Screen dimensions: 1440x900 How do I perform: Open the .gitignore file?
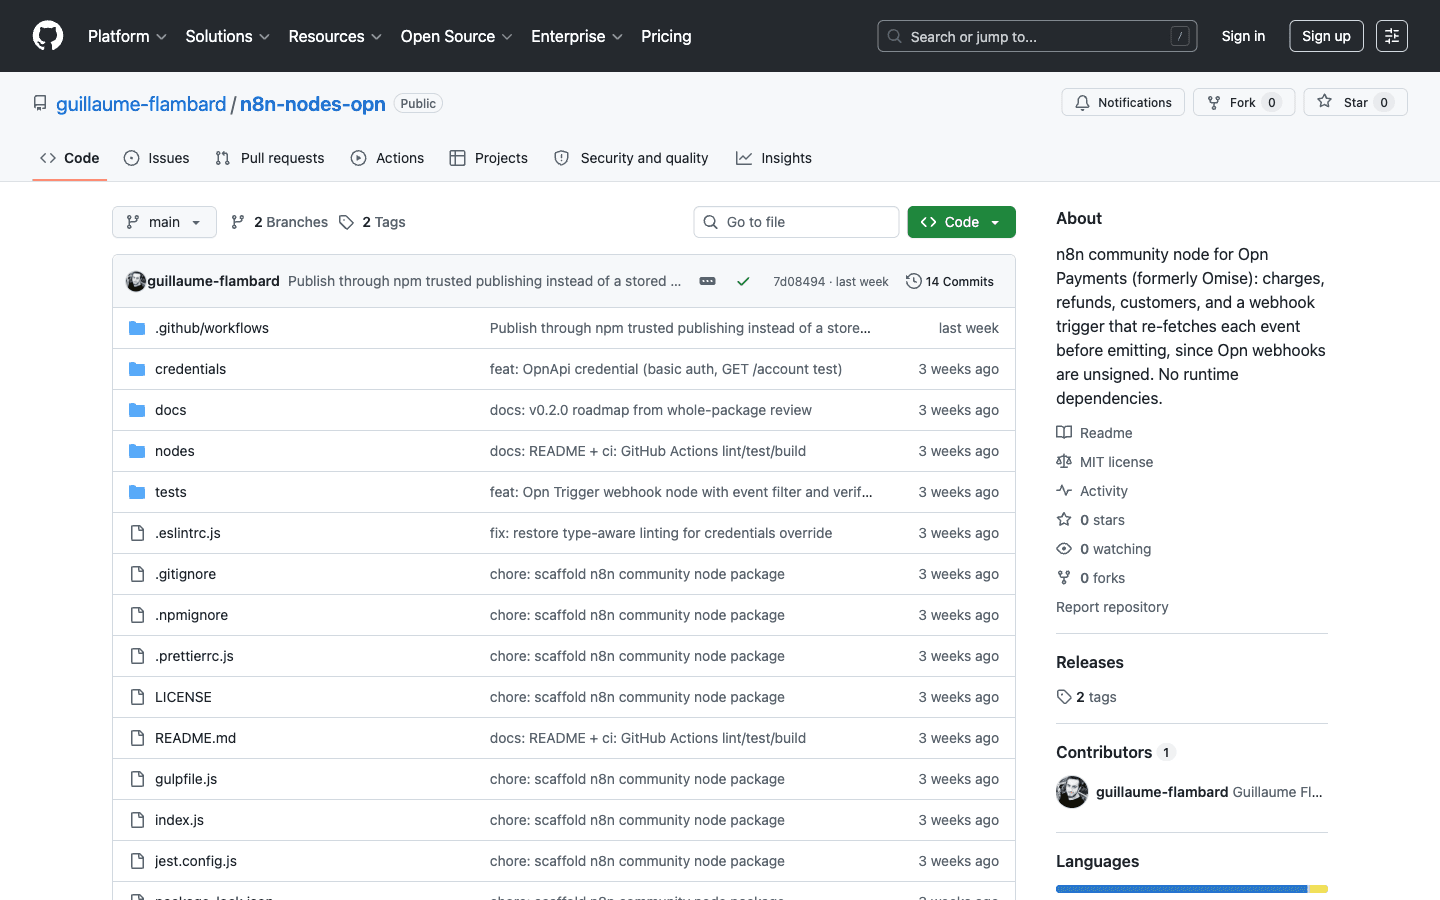[x=185, y=574]
